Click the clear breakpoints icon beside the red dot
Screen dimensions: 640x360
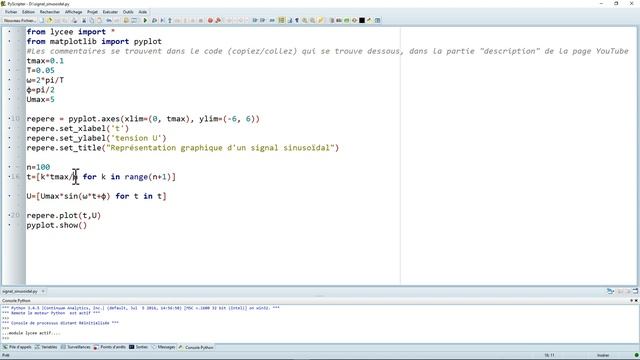click(218, 20)
